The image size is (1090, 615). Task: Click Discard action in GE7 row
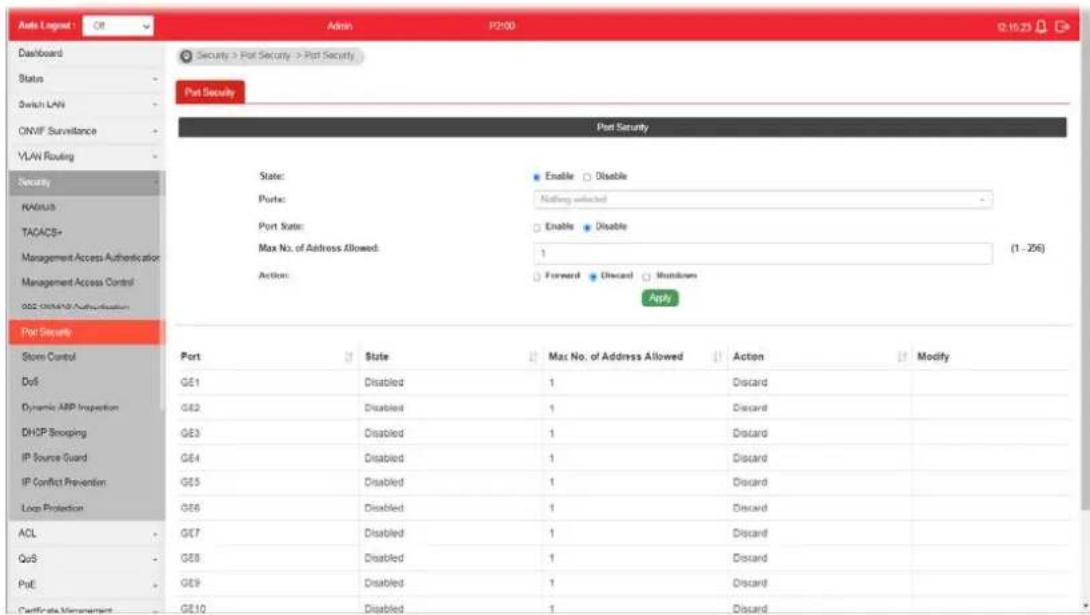click(x=750, y=533)
